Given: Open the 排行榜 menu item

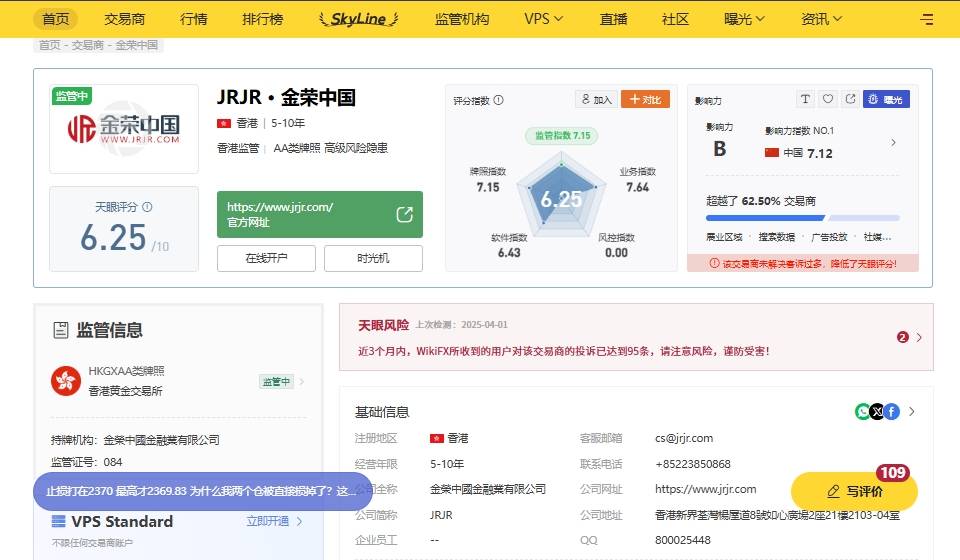Looking at the screenshot, I should (263, 19).
